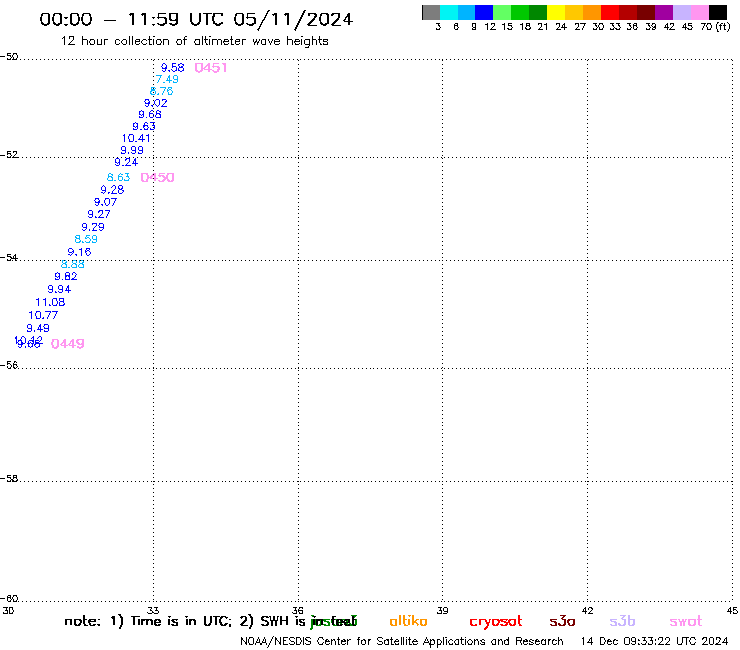Click the cryosat satellite legend label

(496, 622)
